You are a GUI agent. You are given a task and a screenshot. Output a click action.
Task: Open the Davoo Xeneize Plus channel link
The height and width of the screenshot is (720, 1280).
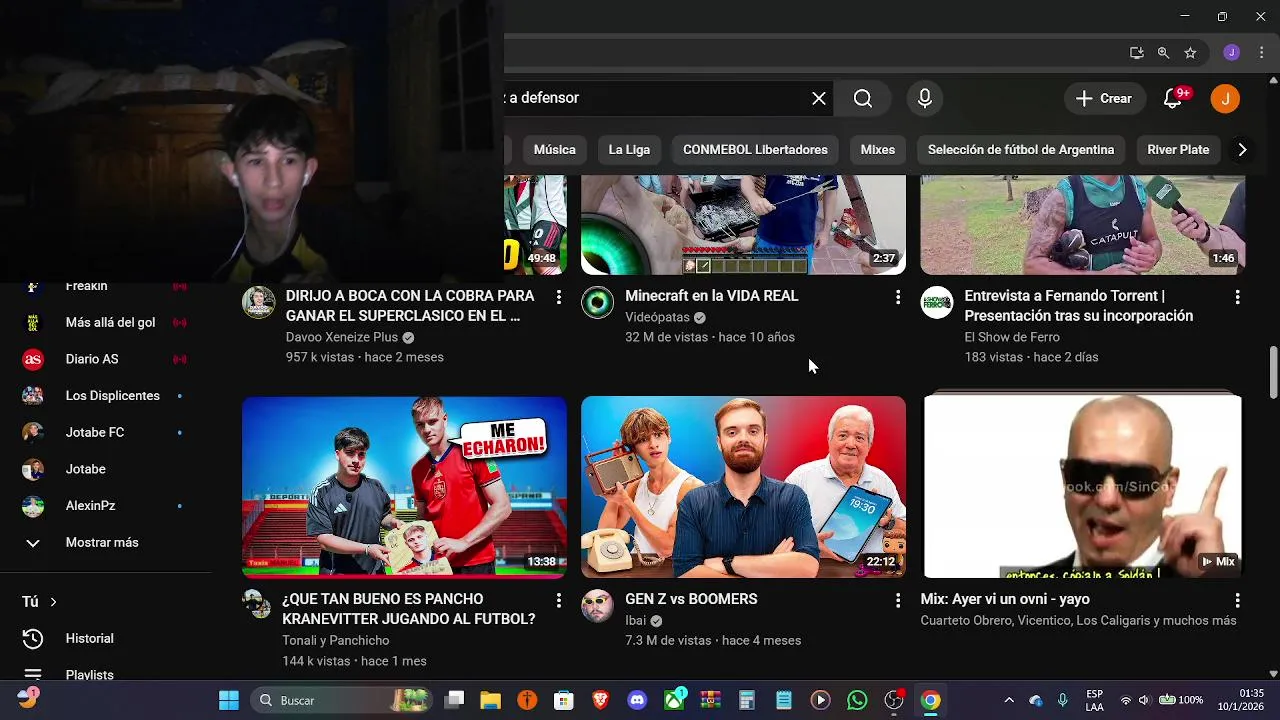coord(342,337)
